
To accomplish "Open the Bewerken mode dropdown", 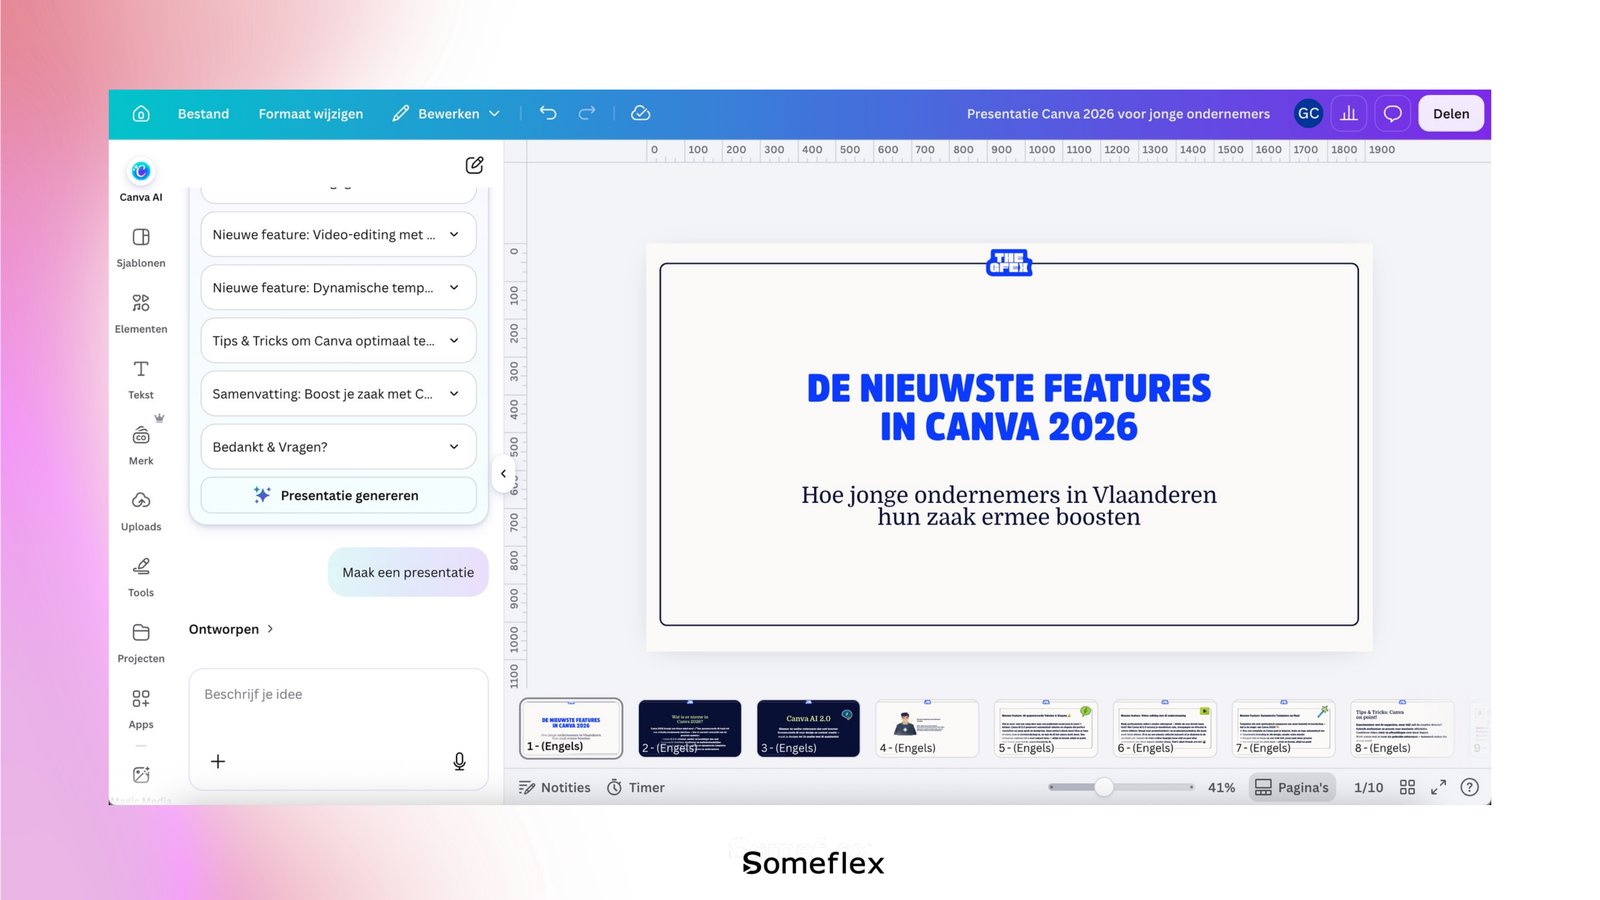I will (x=446, y=114).
